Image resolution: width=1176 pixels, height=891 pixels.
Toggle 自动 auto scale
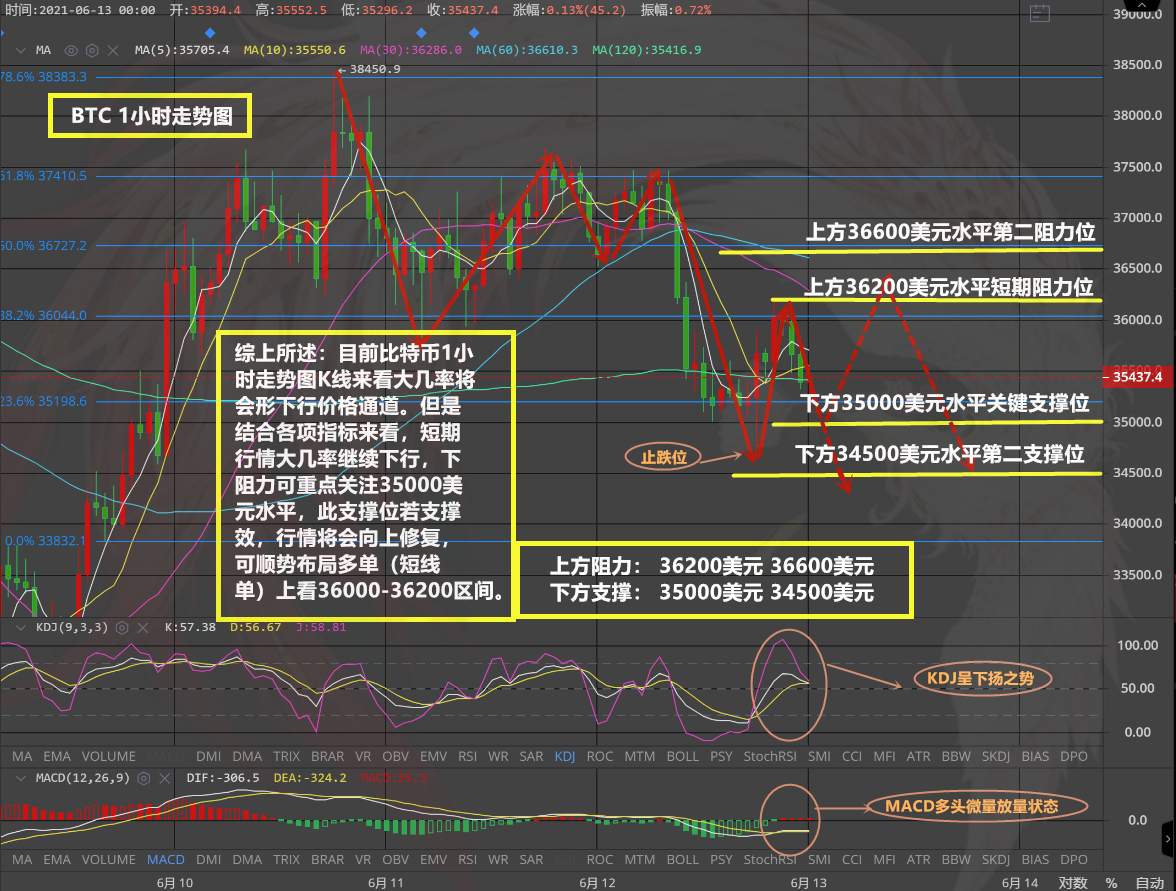click(1150, 883)
